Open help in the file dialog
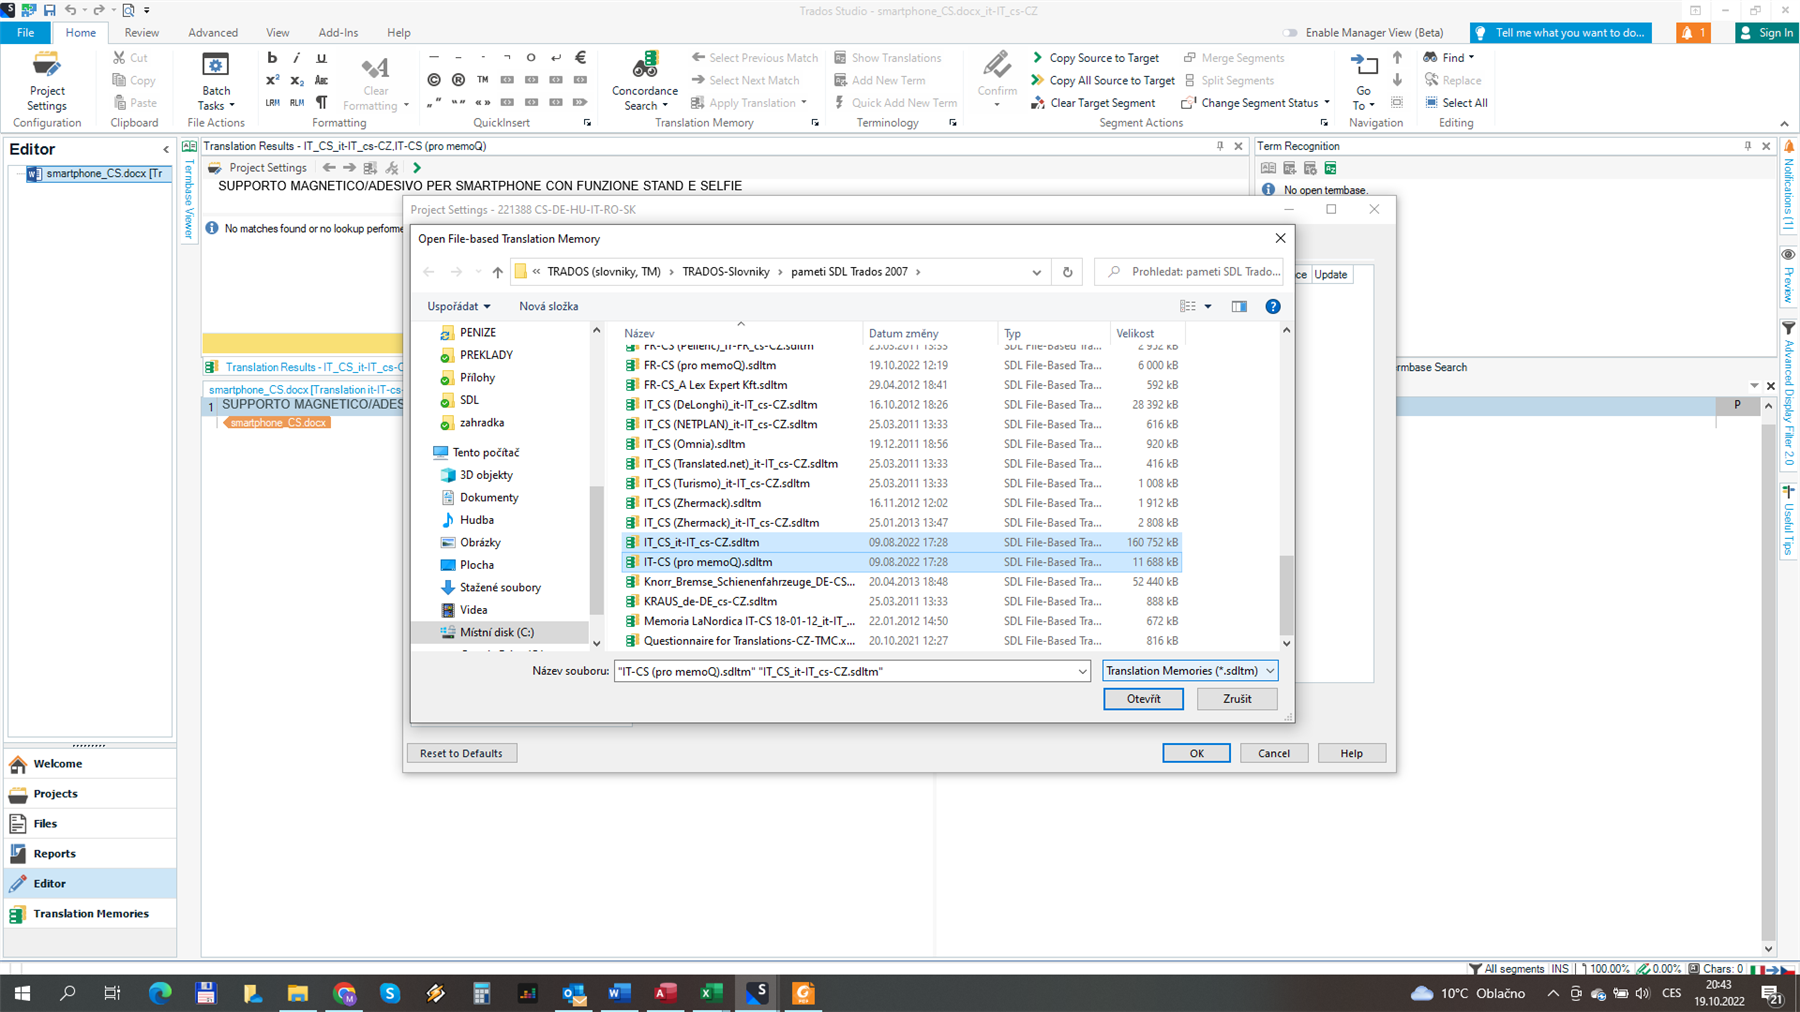 pos(1272,307)
